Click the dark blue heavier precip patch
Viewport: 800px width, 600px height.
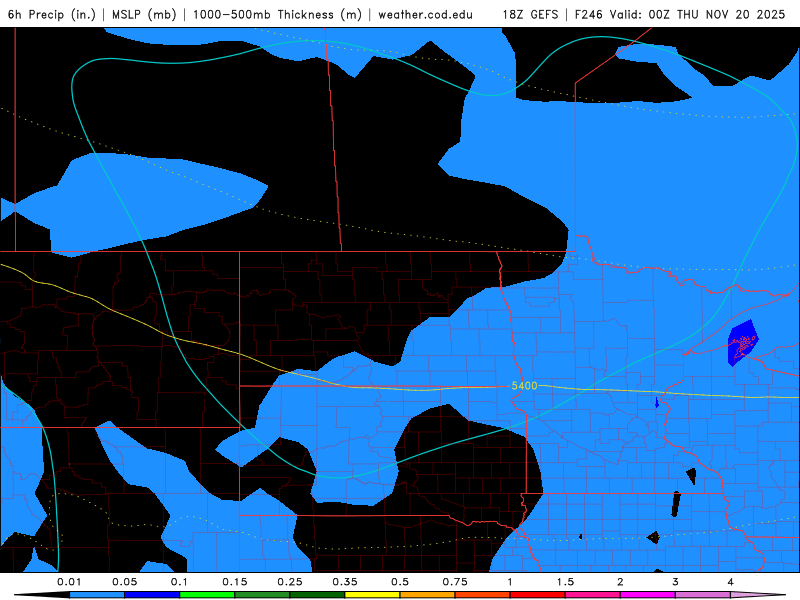[742, 343]
